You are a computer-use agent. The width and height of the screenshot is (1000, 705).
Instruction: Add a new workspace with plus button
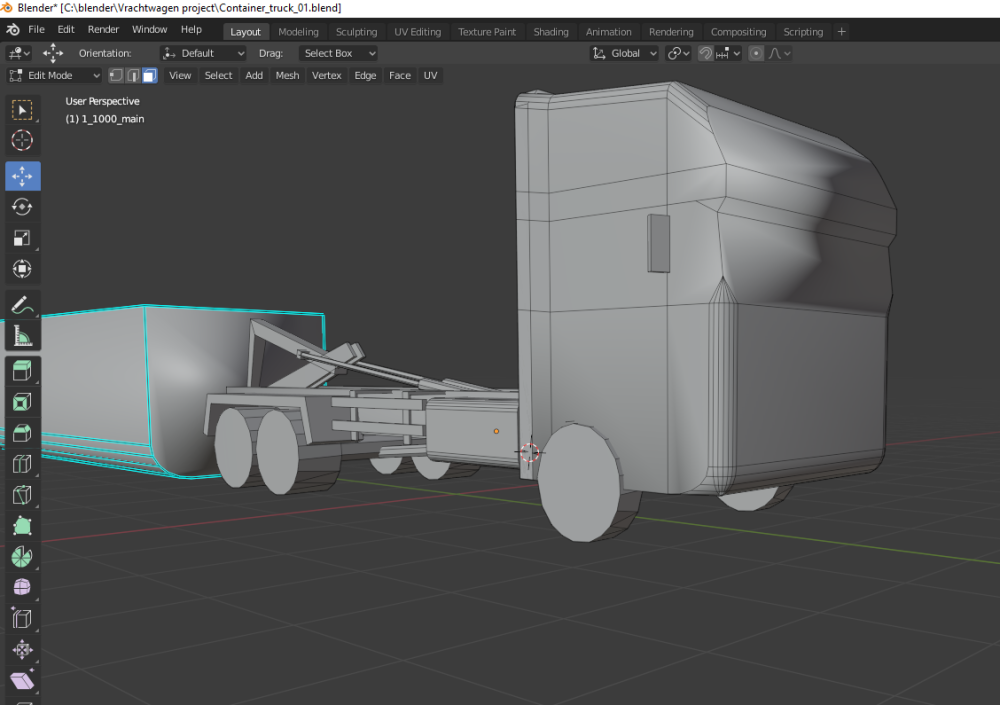[841, 32]
